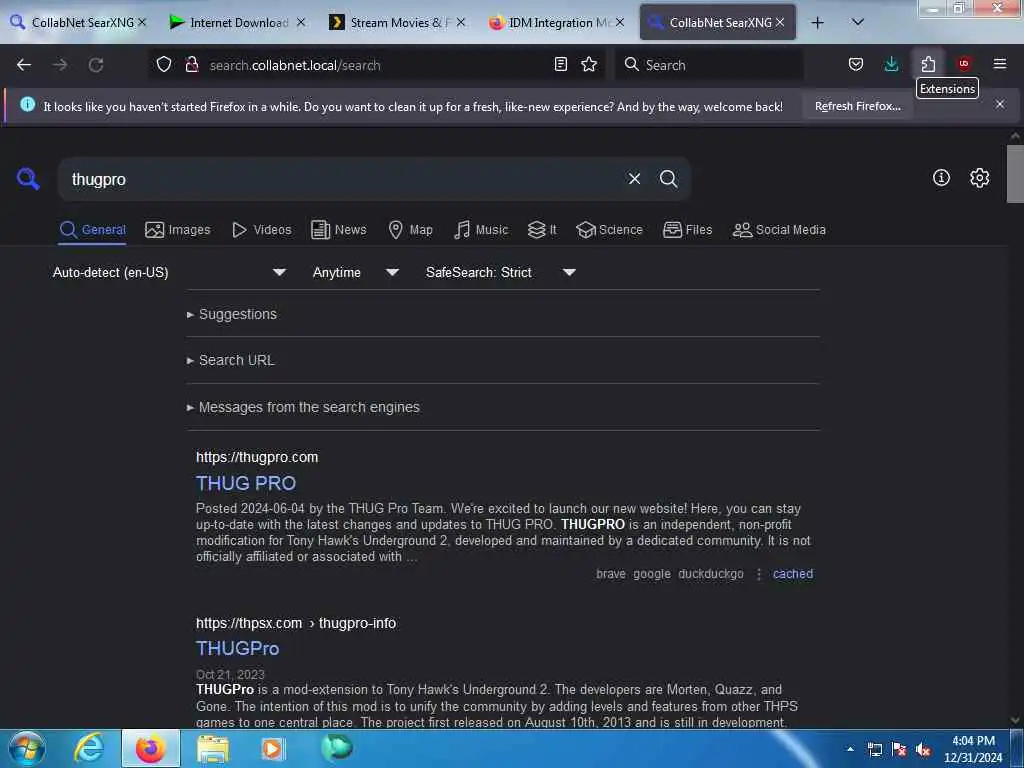Open tracking protection shield icon
Image resolution: width=1024 pixels, height=768 pixels.
[164, 65]
